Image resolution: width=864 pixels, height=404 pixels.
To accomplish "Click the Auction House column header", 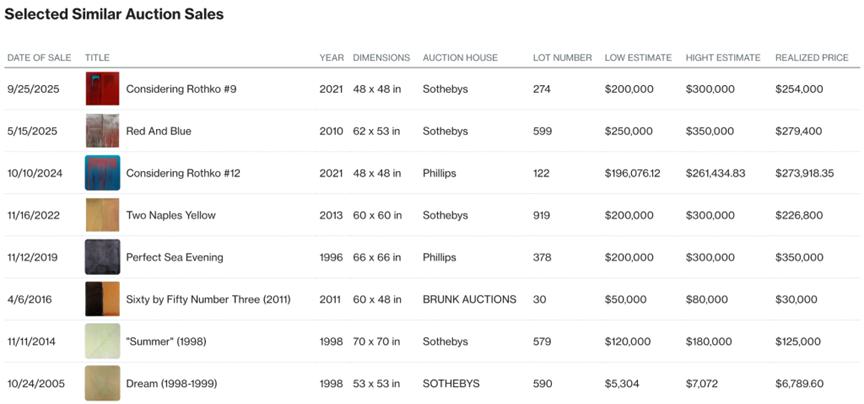I will coord(460,58).
